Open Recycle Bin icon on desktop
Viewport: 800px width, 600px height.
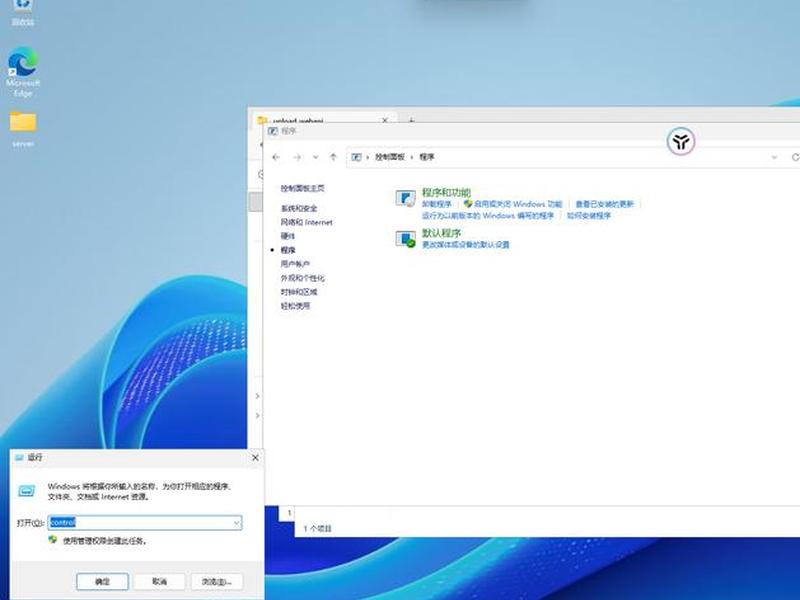[23, 13]
